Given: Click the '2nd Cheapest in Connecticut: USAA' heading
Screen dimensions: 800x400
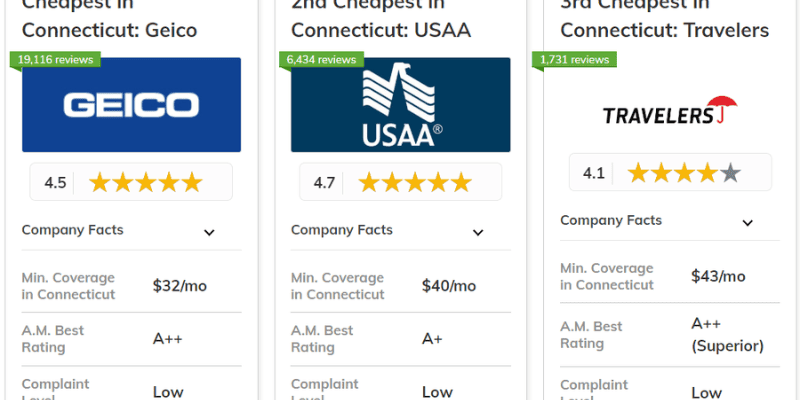Looking at the screenshot, I should [x=381, y=30].
